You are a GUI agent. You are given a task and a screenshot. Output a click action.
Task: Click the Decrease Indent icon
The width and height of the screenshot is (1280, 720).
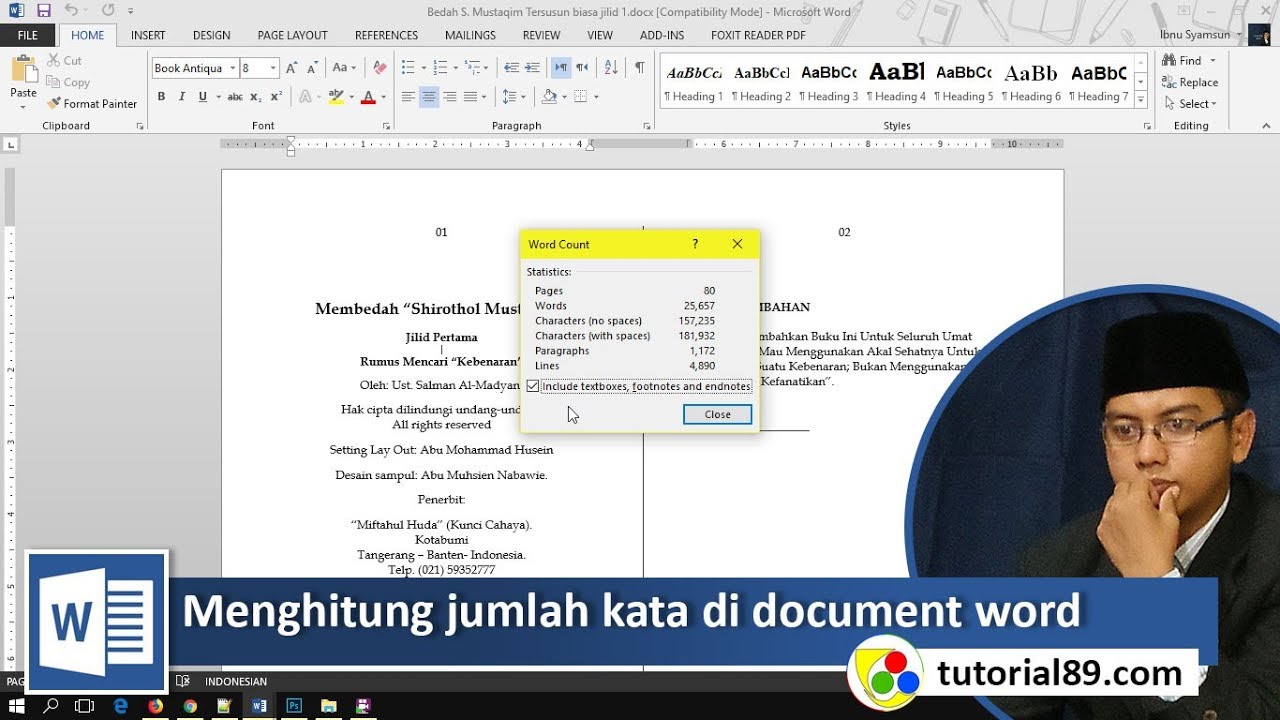pos(511,68)
